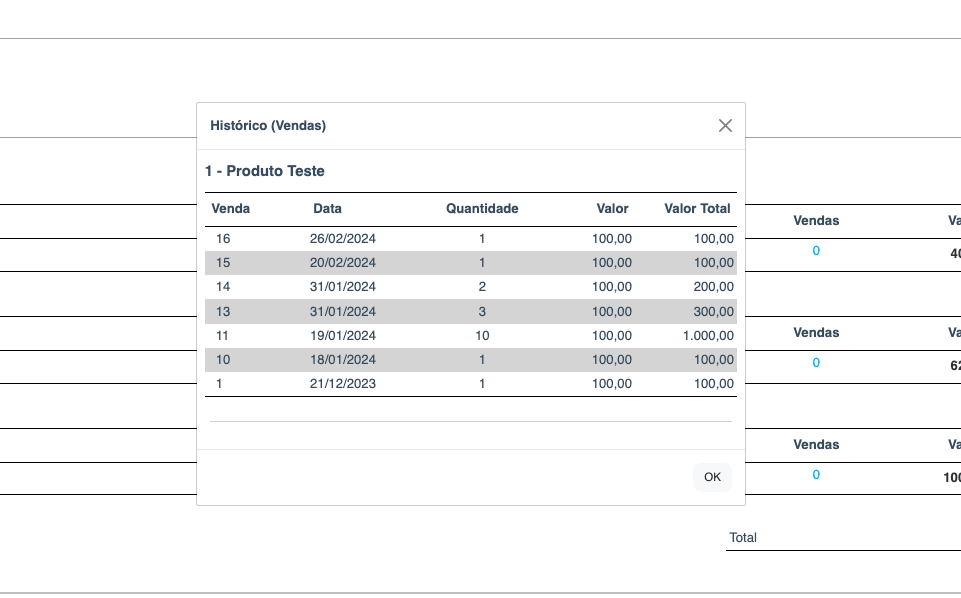Click the 1.000,00 total value cell
This screenshot has height=598, width=961.
pyautogui.click(x=708, y=335)
